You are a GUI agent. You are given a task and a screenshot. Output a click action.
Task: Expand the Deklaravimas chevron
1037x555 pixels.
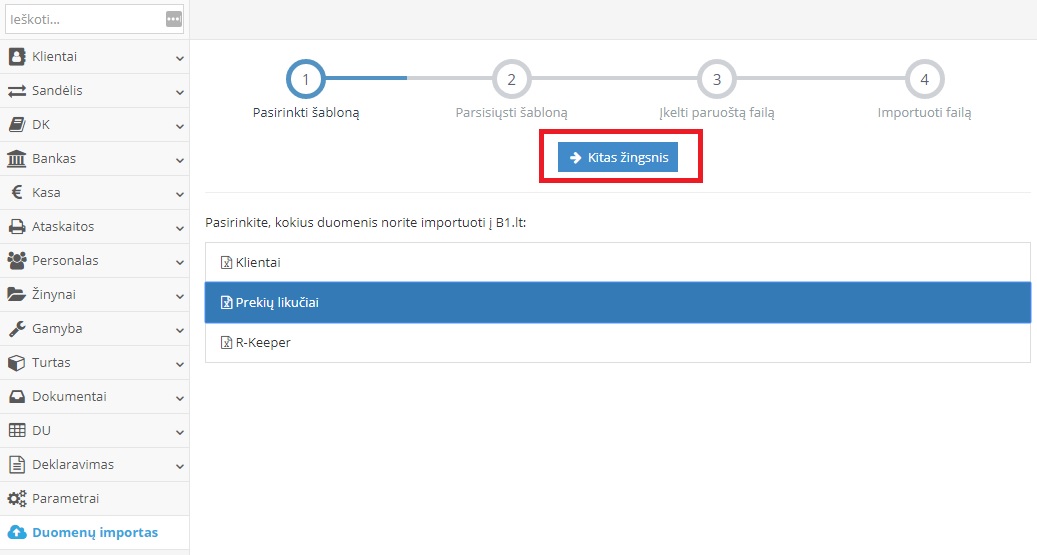pyautogui.click(x=180, y=466)
